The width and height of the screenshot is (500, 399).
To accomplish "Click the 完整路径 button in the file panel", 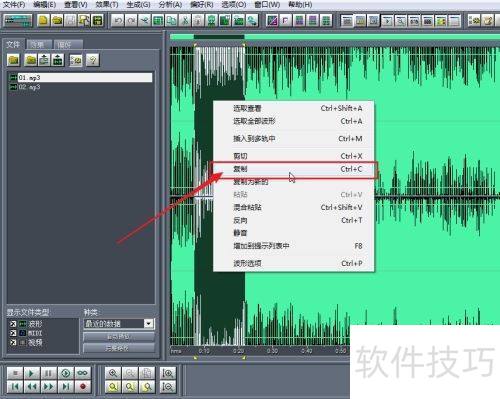I will point(118,348).
